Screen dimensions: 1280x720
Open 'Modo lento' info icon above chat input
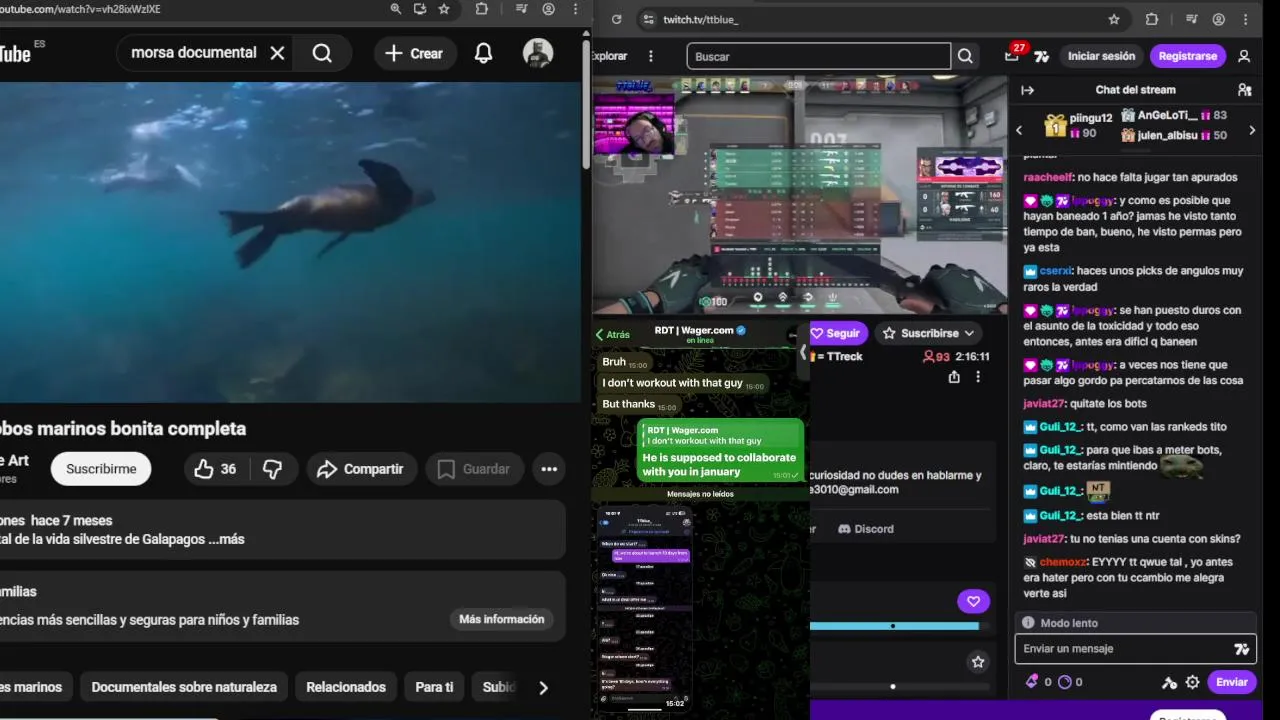[x=1028, y=623]
